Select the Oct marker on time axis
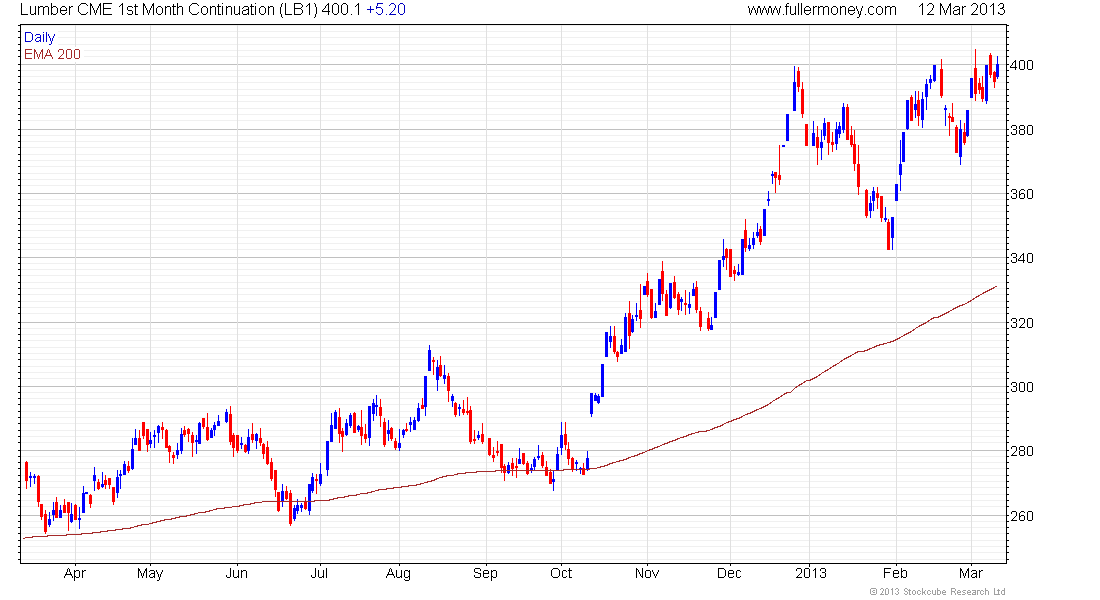The height and width of the screenshot is (600, 1100). [x=561, y=574]
